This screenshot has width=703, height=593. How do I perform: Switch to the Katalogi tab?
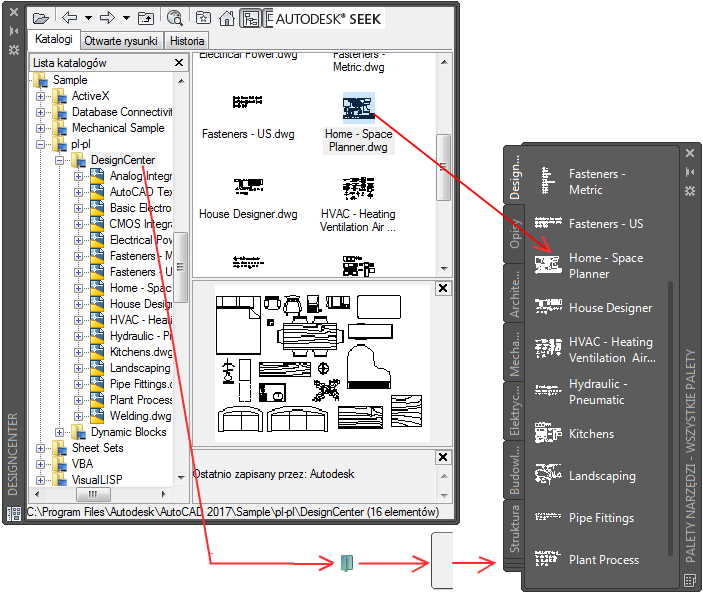54,39
